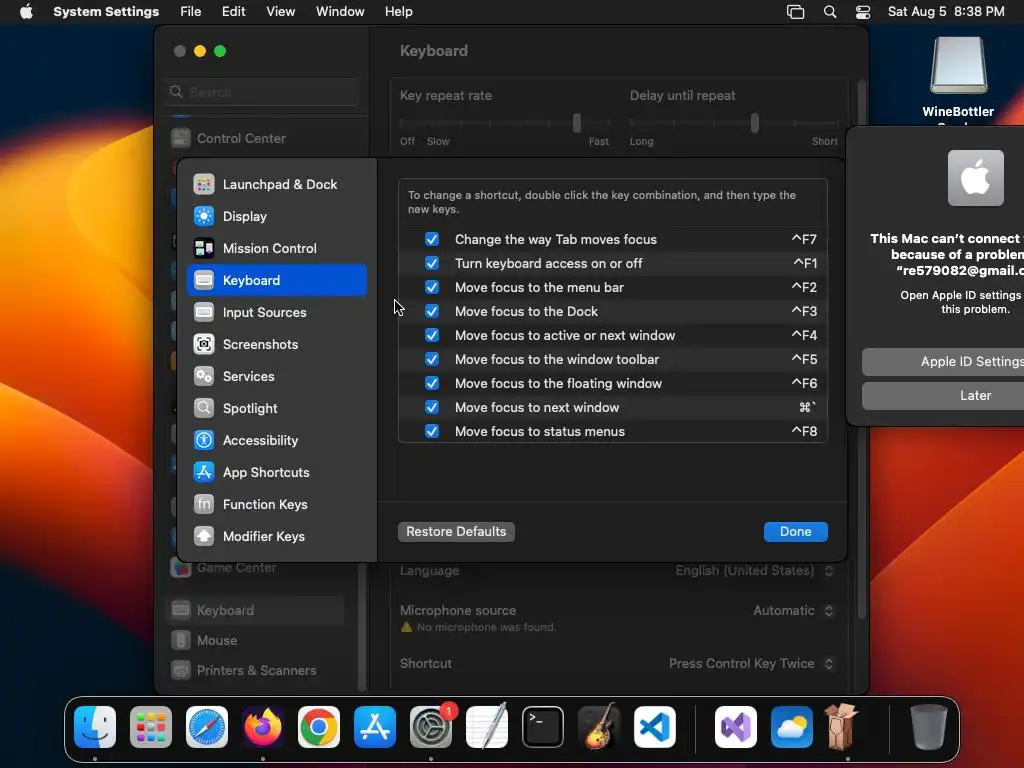Select Services shortcuts category
The height and width of the screenshot is (768, 1024).
tap(277, 376)
